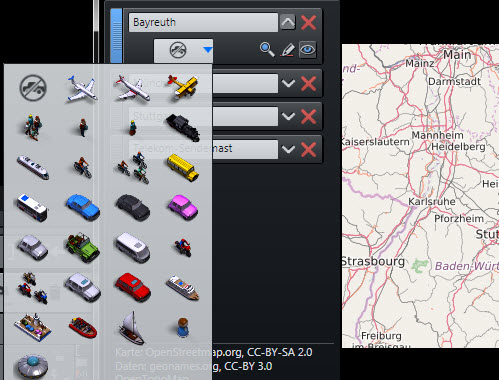
Task: Pick the single woman hiker with yellow hat
Action: point(132,128)
